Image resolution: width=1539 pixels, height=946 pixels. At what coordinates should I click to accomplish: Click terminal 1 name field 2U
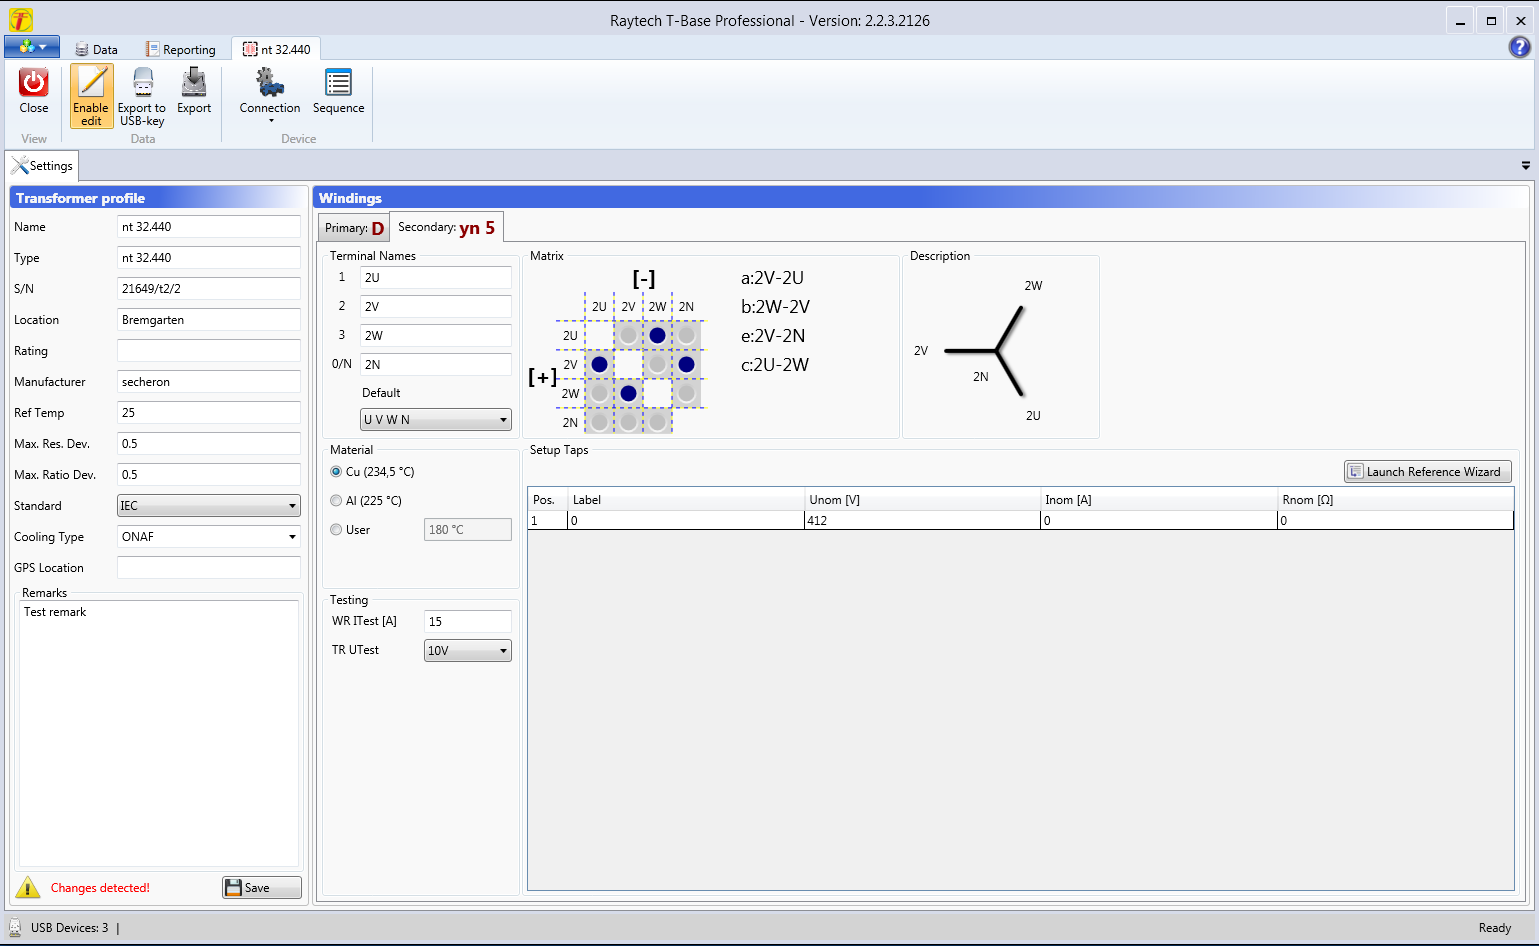436,278
